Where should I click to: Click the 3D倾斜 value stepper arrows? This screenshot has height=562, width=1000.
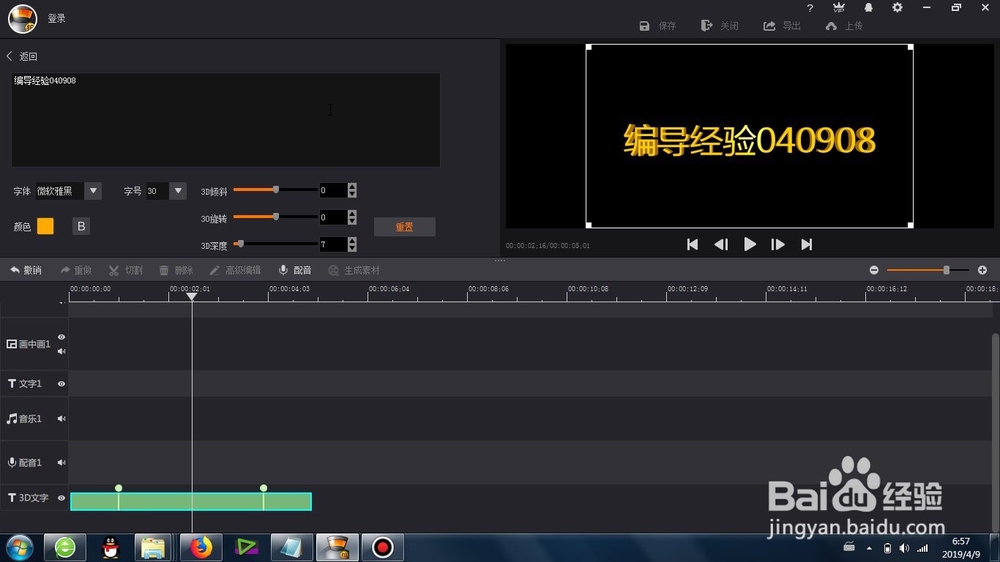pos(352,190)
